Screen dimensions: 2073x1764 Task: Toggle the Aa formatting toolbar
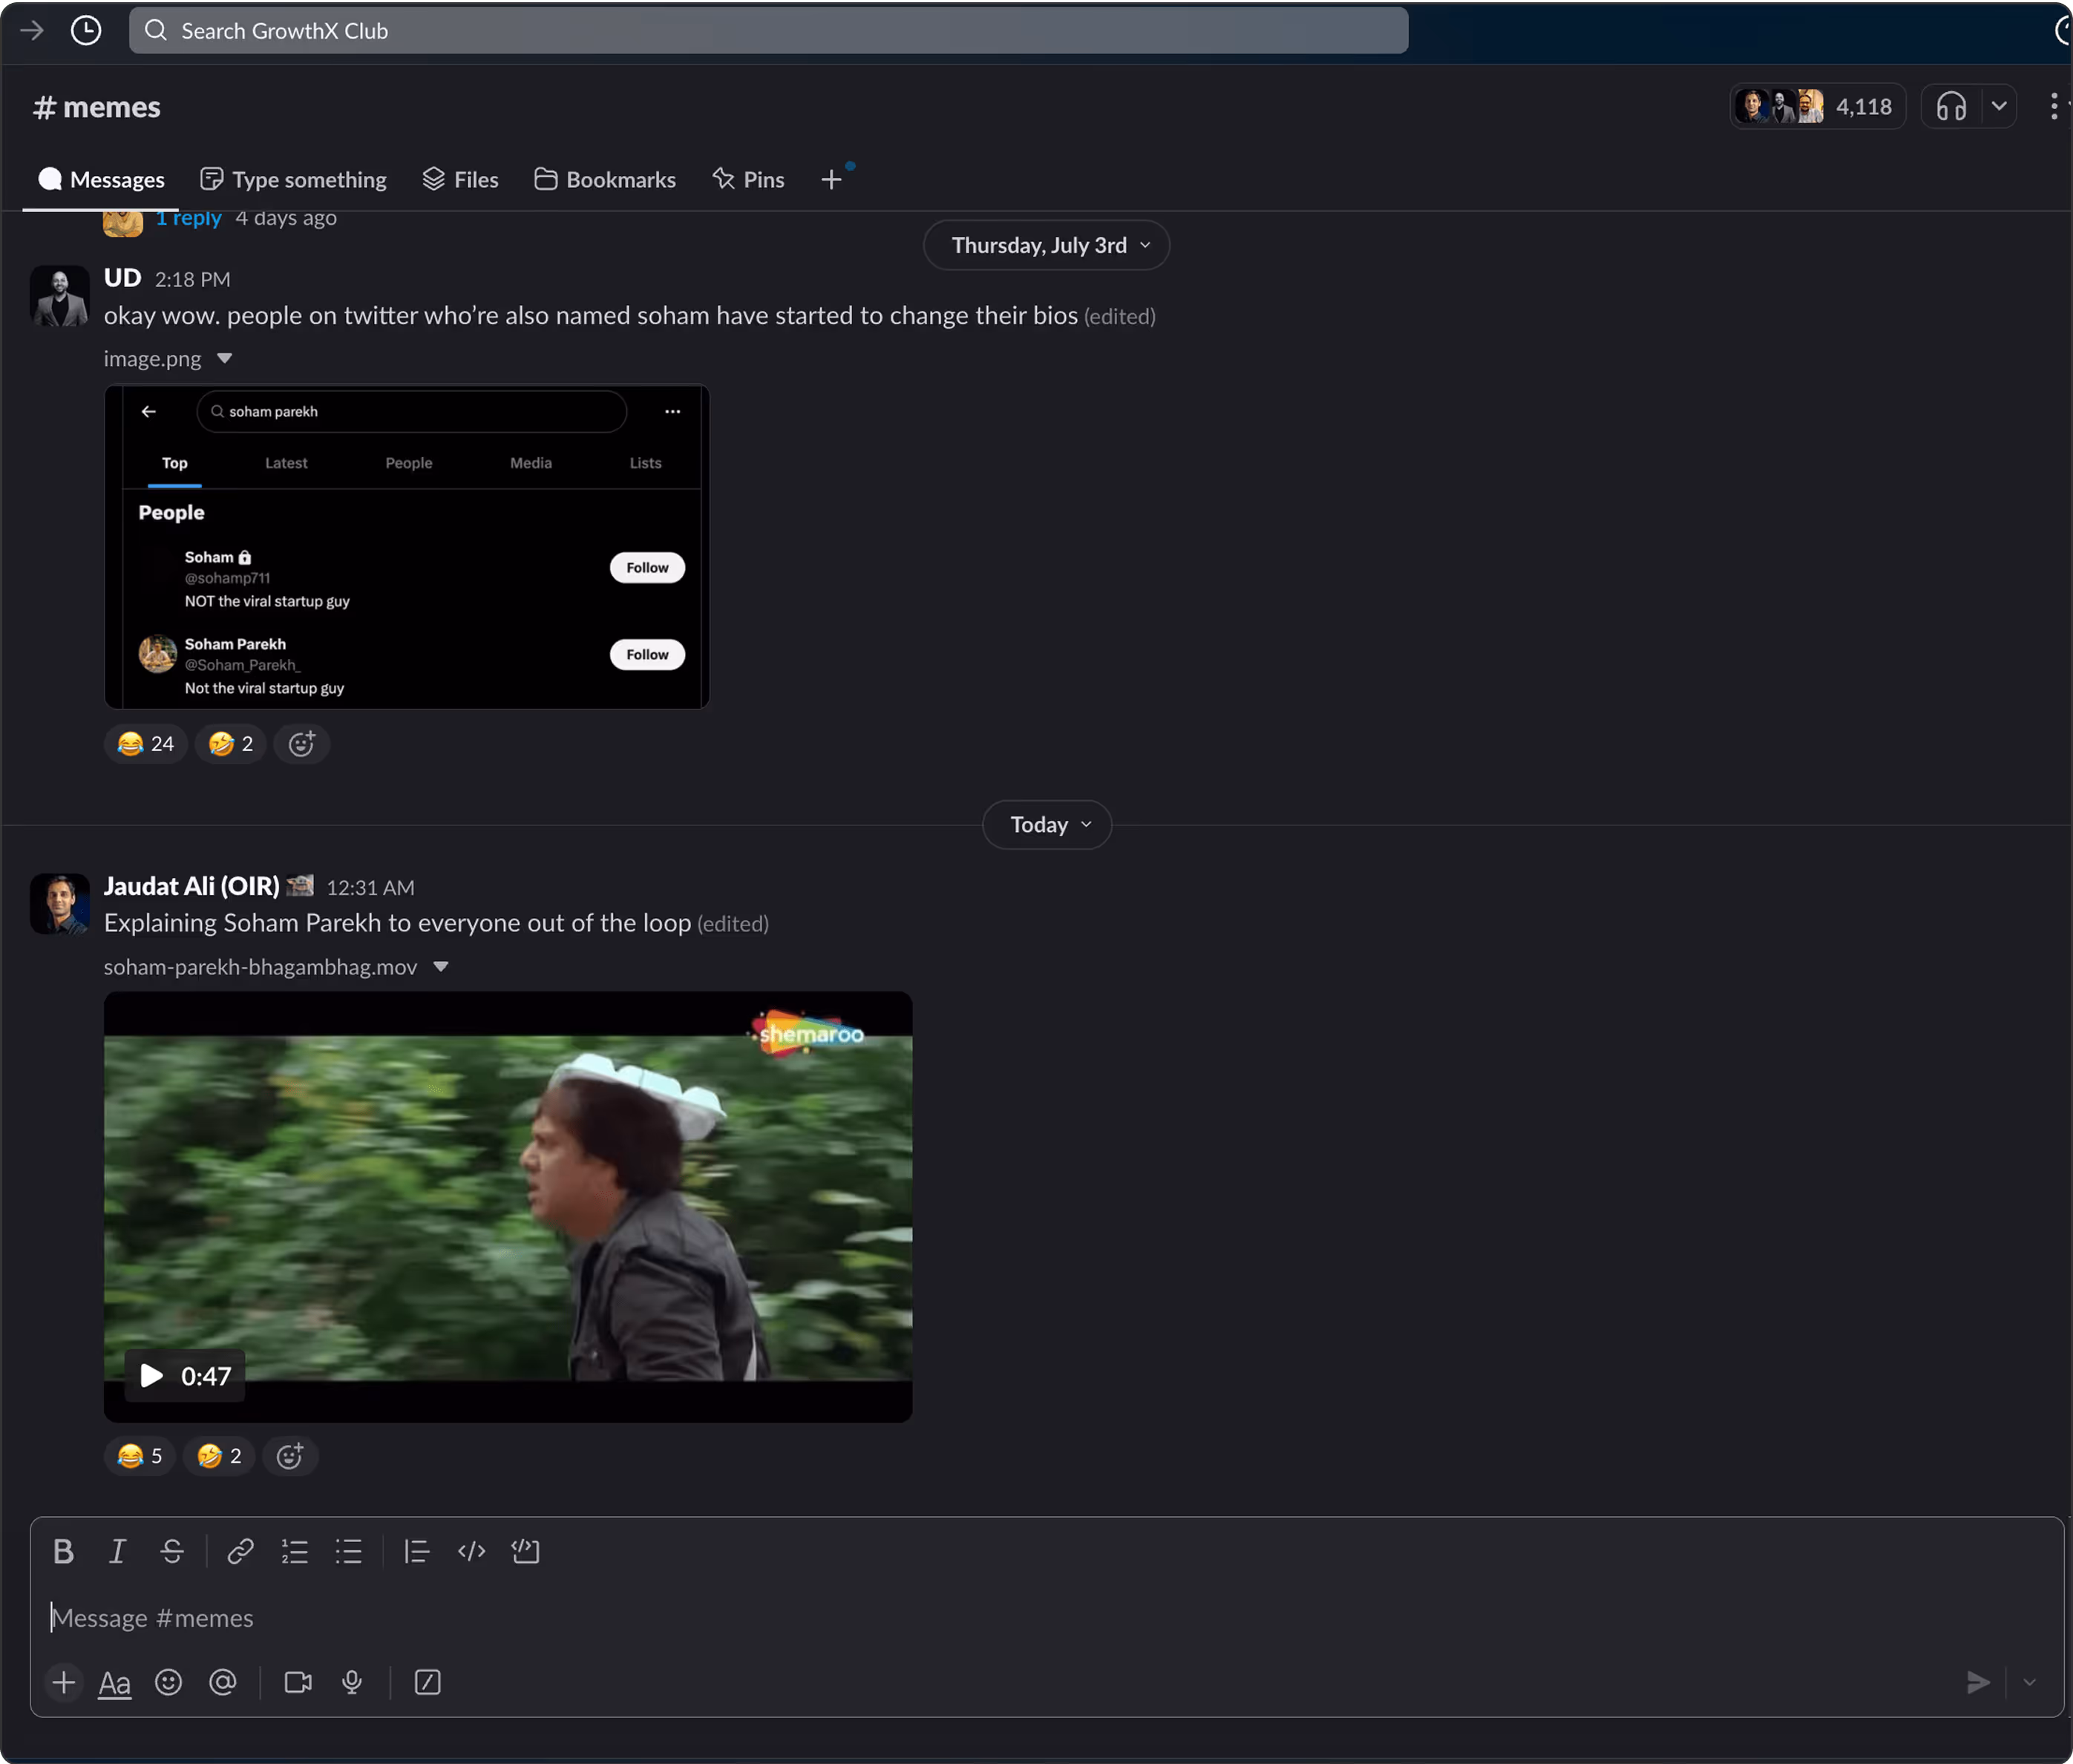coord(115,1682)
